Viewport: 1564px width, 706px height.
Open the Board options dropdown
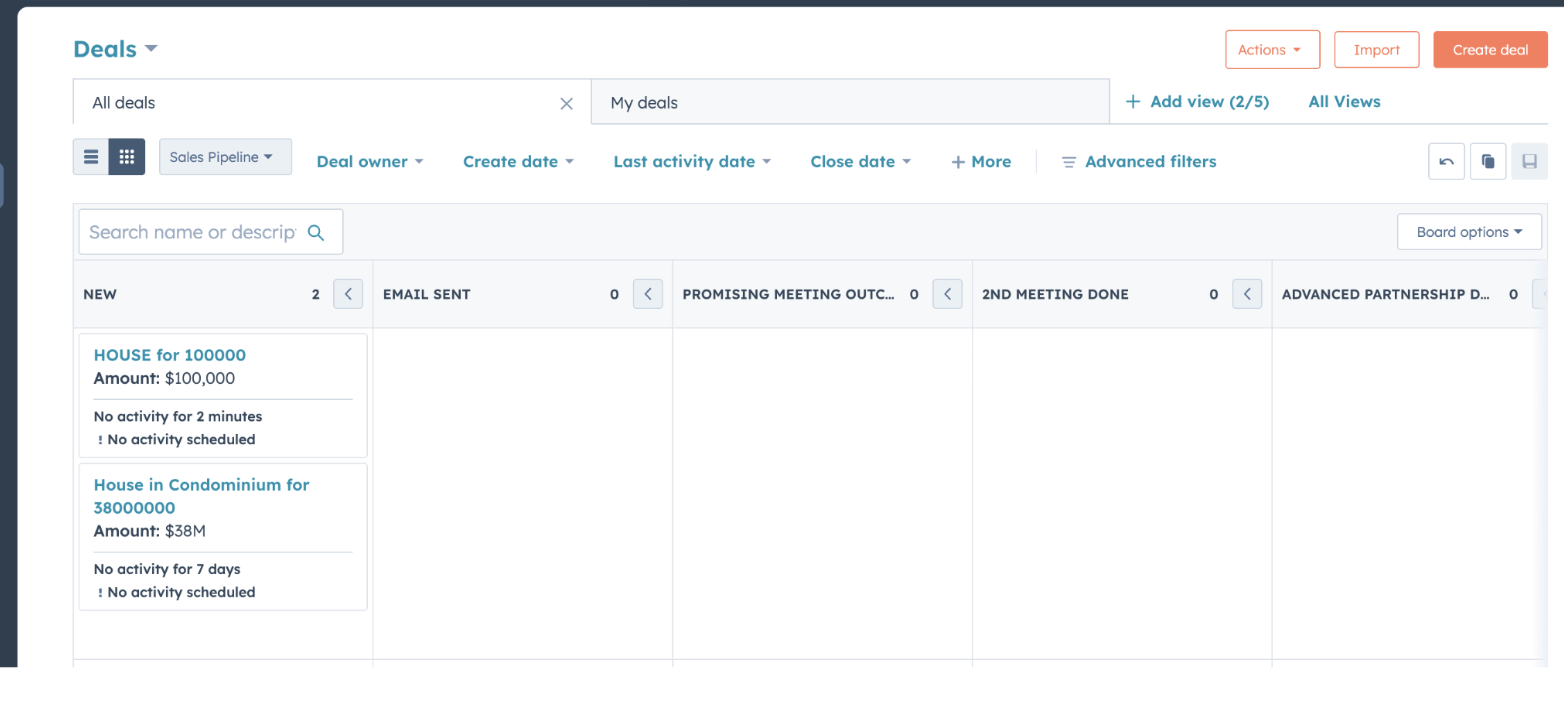point(1469,232)
